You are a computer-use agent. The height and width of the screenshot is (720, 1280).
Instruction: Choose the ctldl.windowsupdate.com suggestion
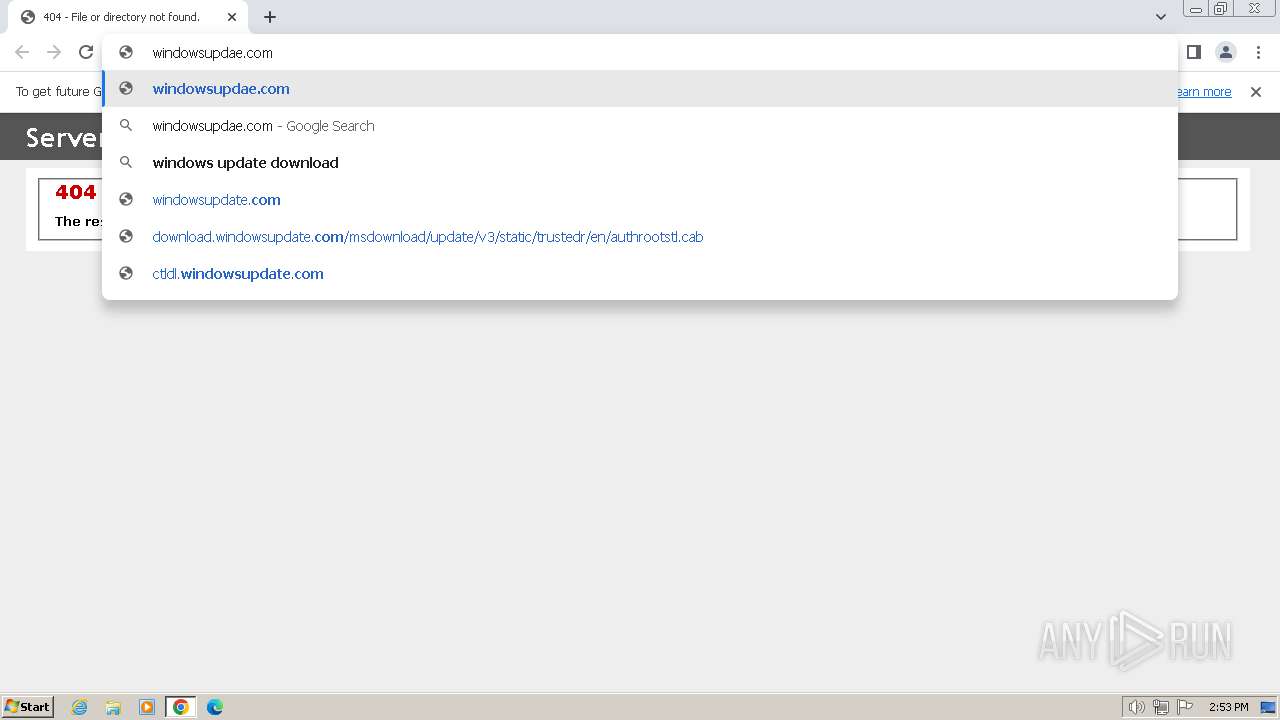pos(640,274)
